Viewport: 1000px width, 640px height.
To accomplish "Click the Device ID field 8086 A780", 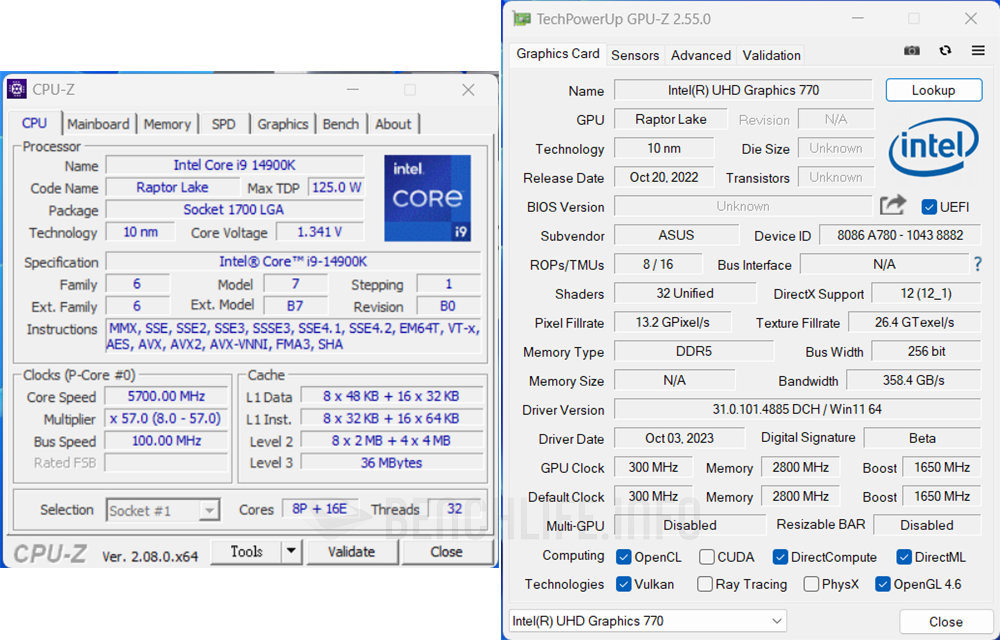I will [900, 235].
